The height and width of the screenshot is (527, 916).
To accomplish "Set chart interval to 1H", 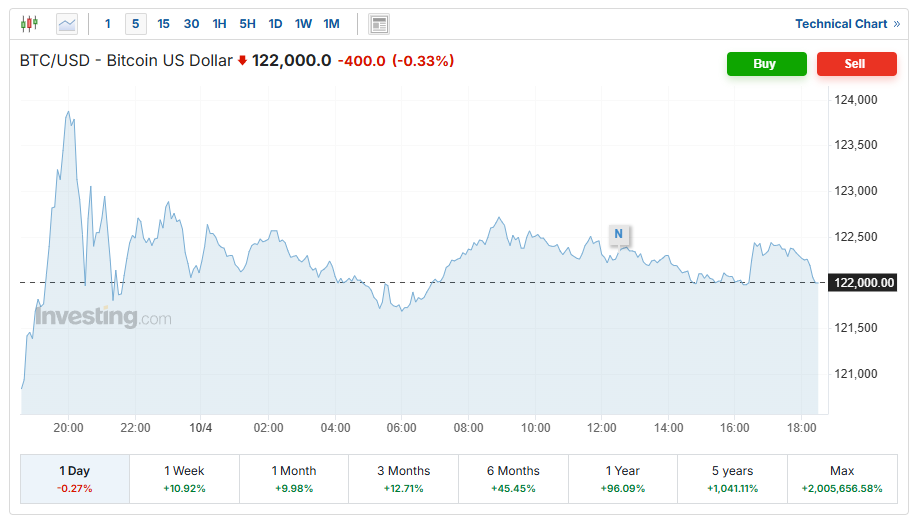I will click(x=219, y=24).
